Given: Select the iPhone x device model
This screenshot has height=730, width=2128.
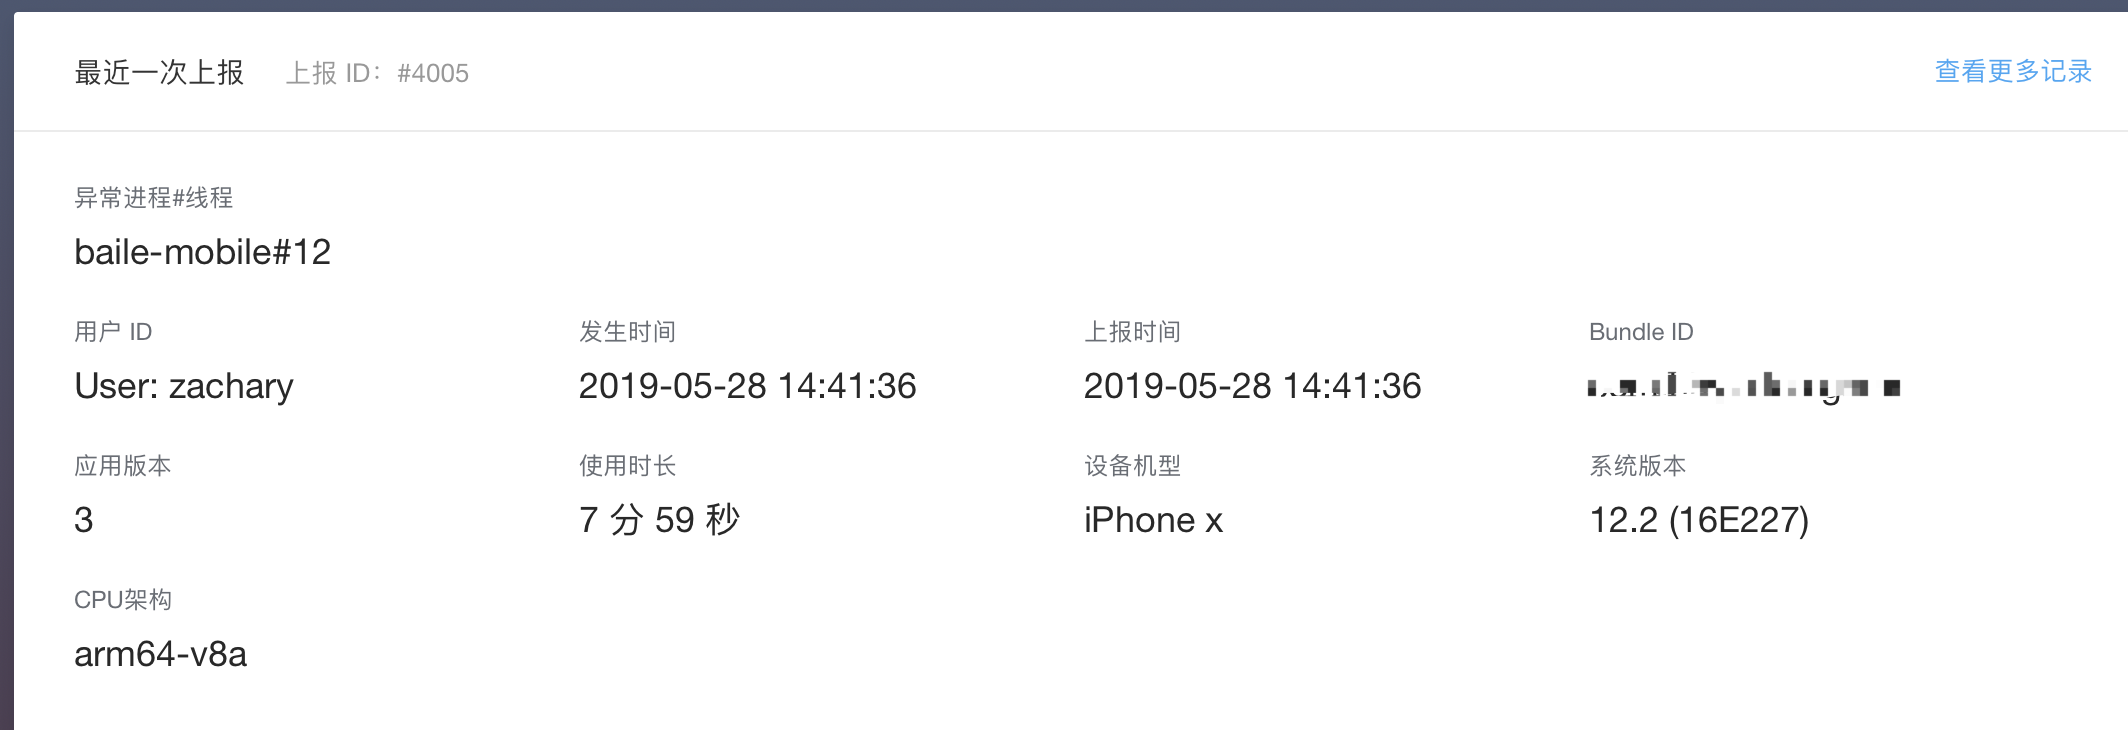Looking at the screenshot, I should [1153, 520].
